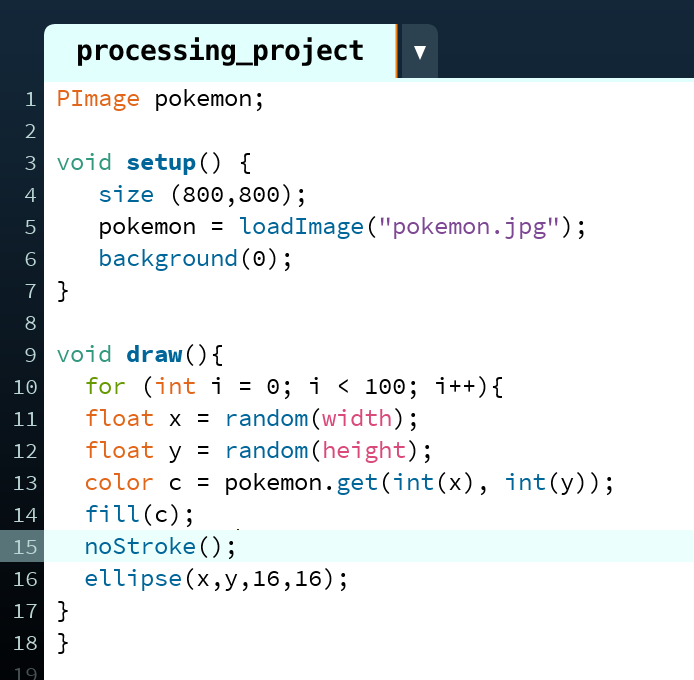Click the PImage type keyword

(x=98, y=99)
